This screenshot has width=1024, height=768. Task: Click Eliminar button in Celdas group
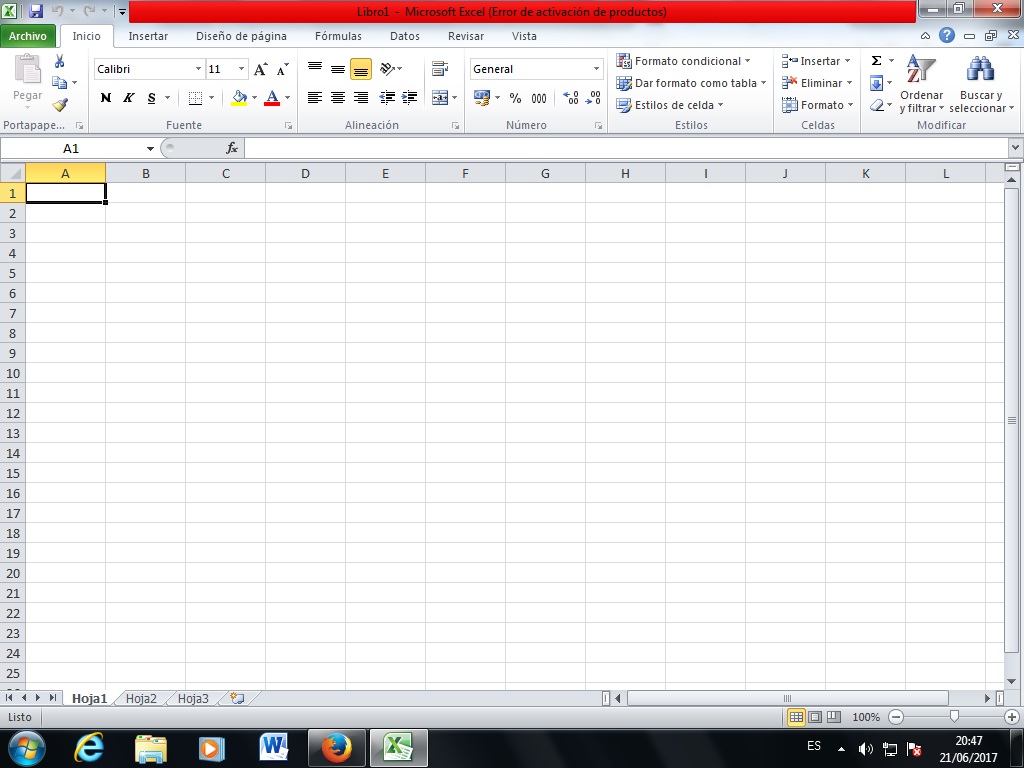tap(817, 83)
